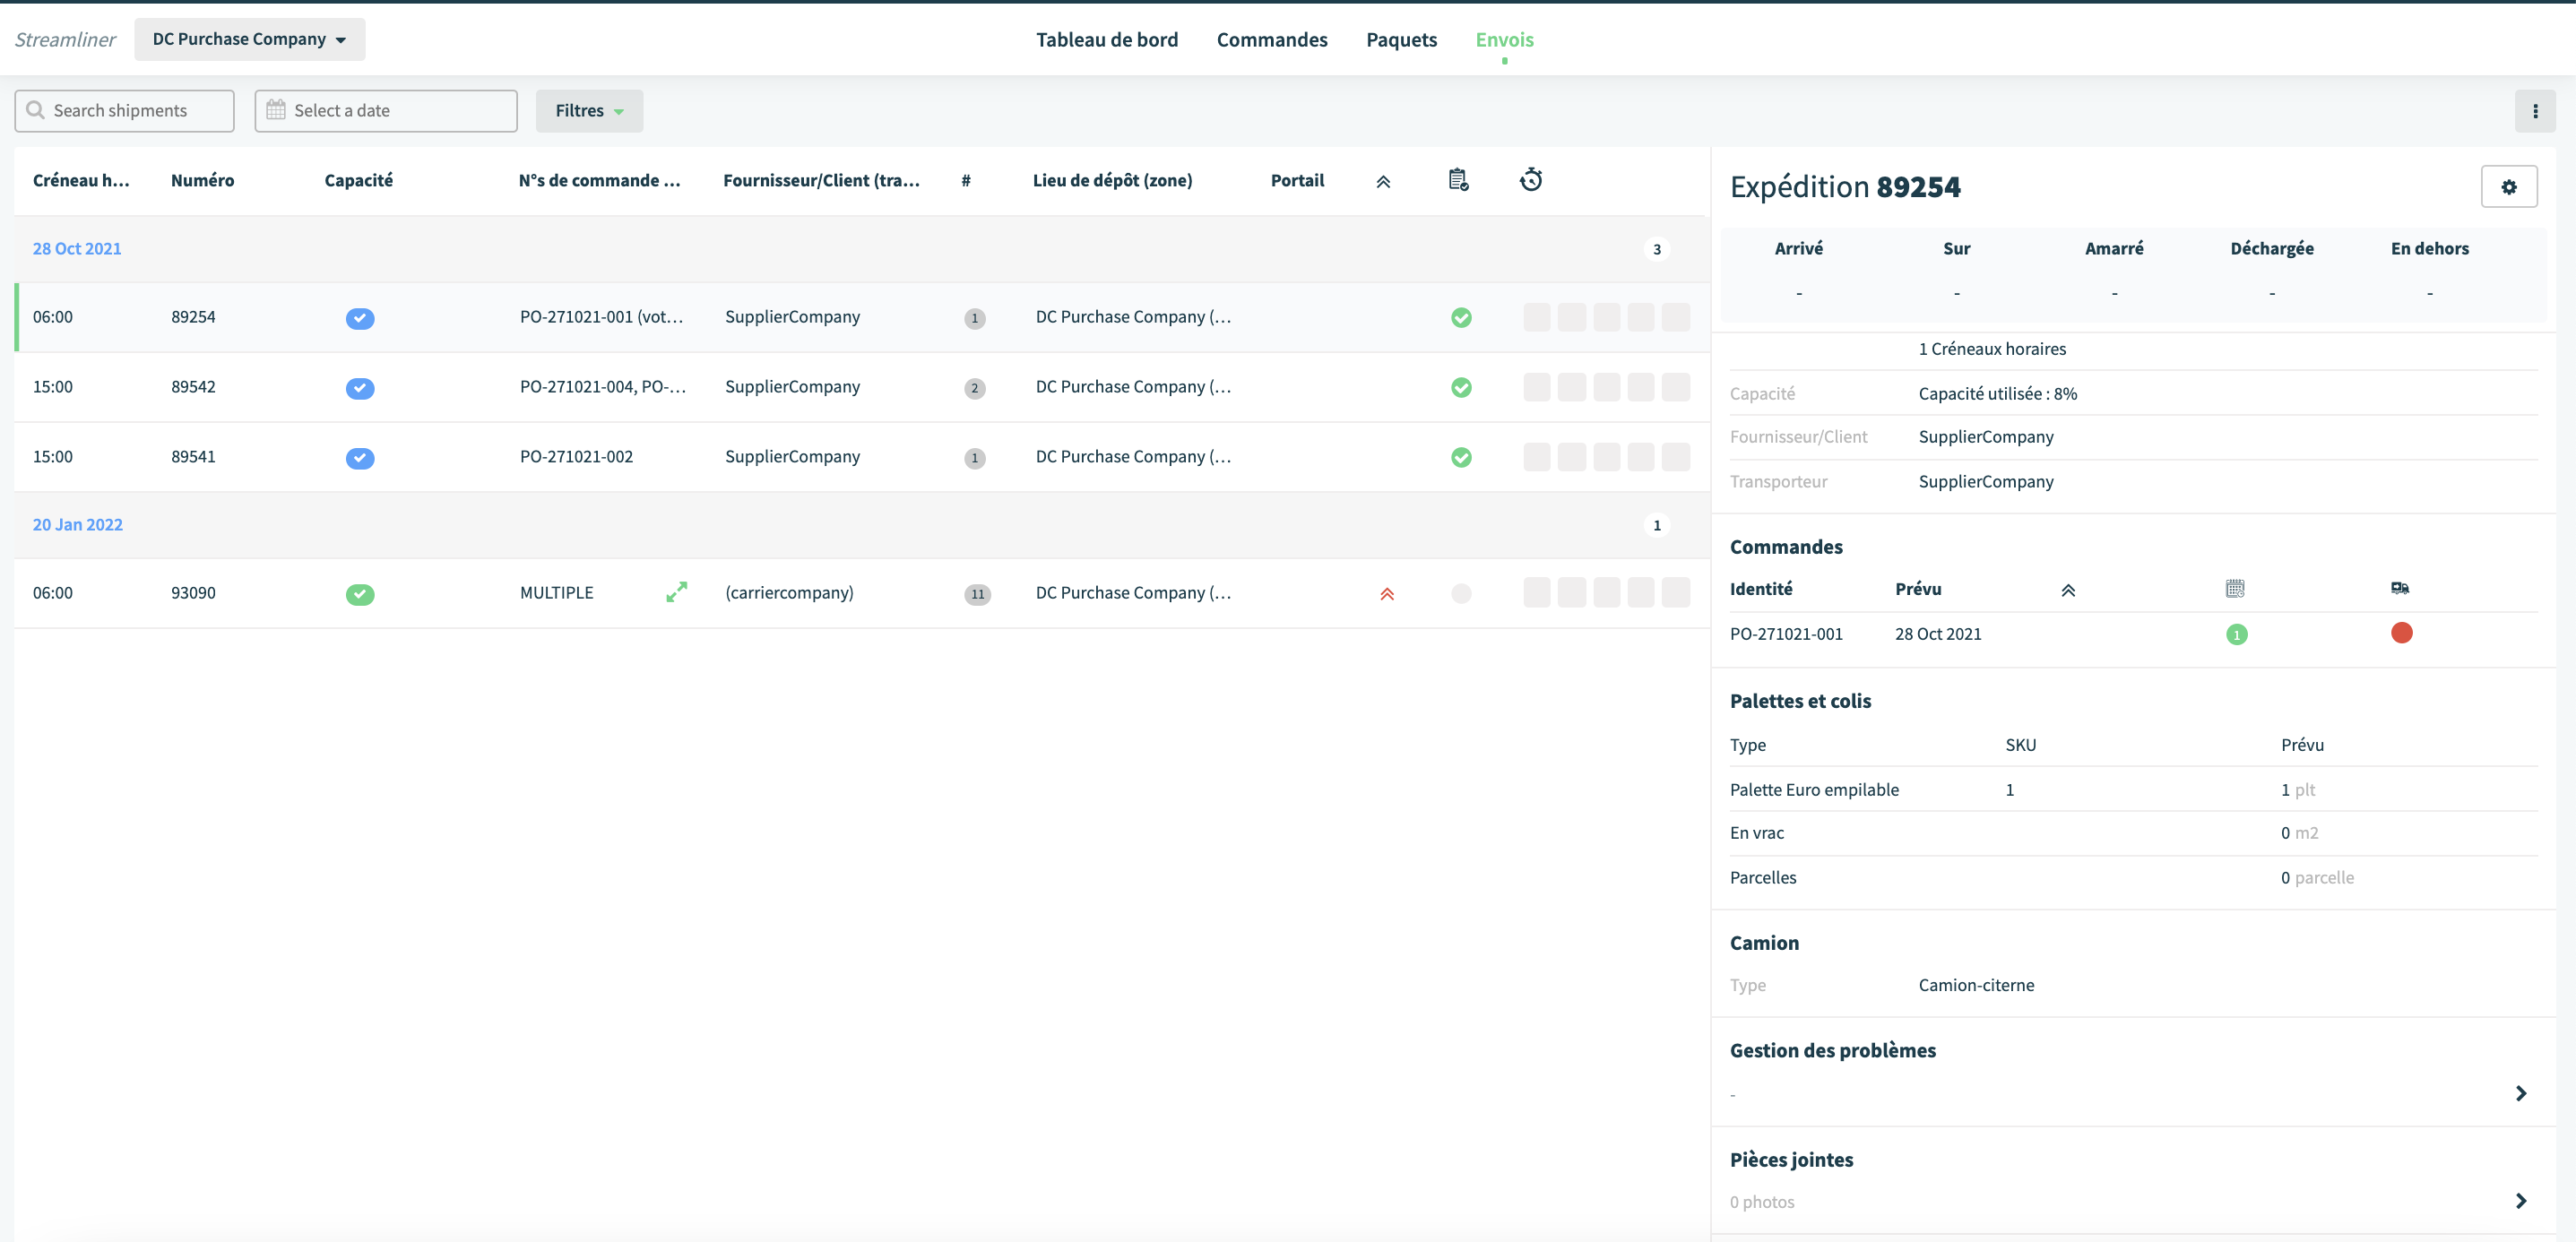Click the count badge 1 on shipment 89541
The width and height of the screenshot is (2576, 1242).
click(975, 458)
